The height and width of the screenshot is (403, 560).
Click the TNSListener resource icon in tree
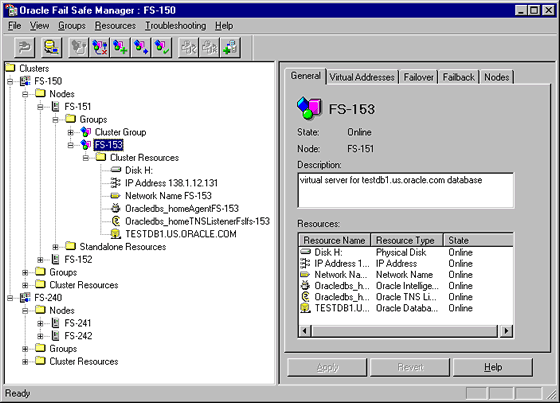[x=116, y=221]
